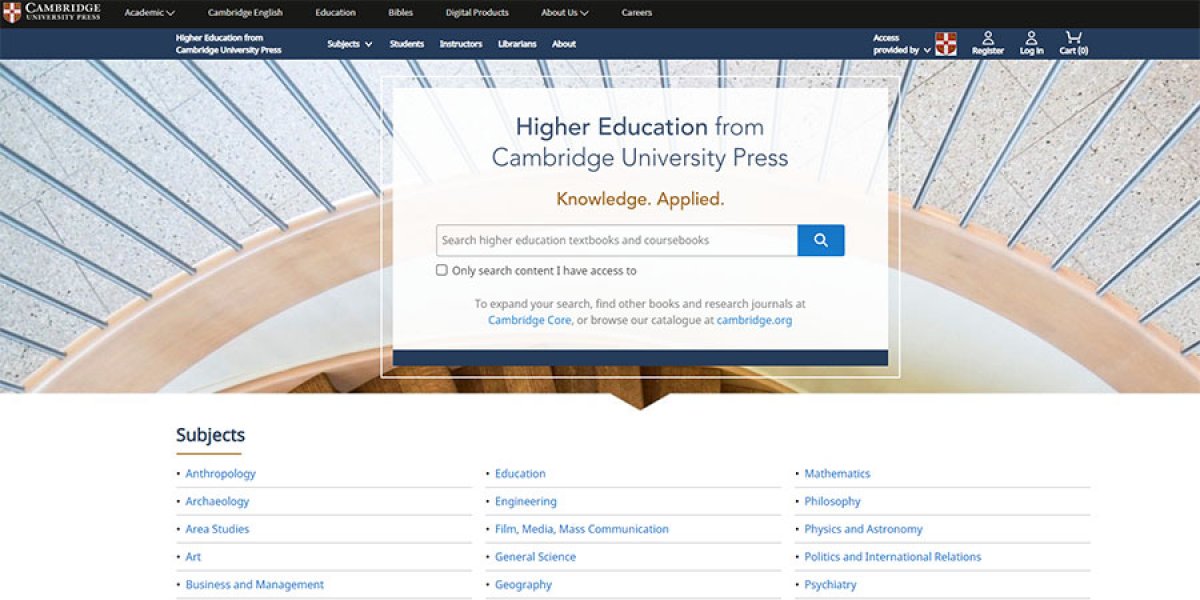Open the Archaeology subject

(x=217, y=501)
